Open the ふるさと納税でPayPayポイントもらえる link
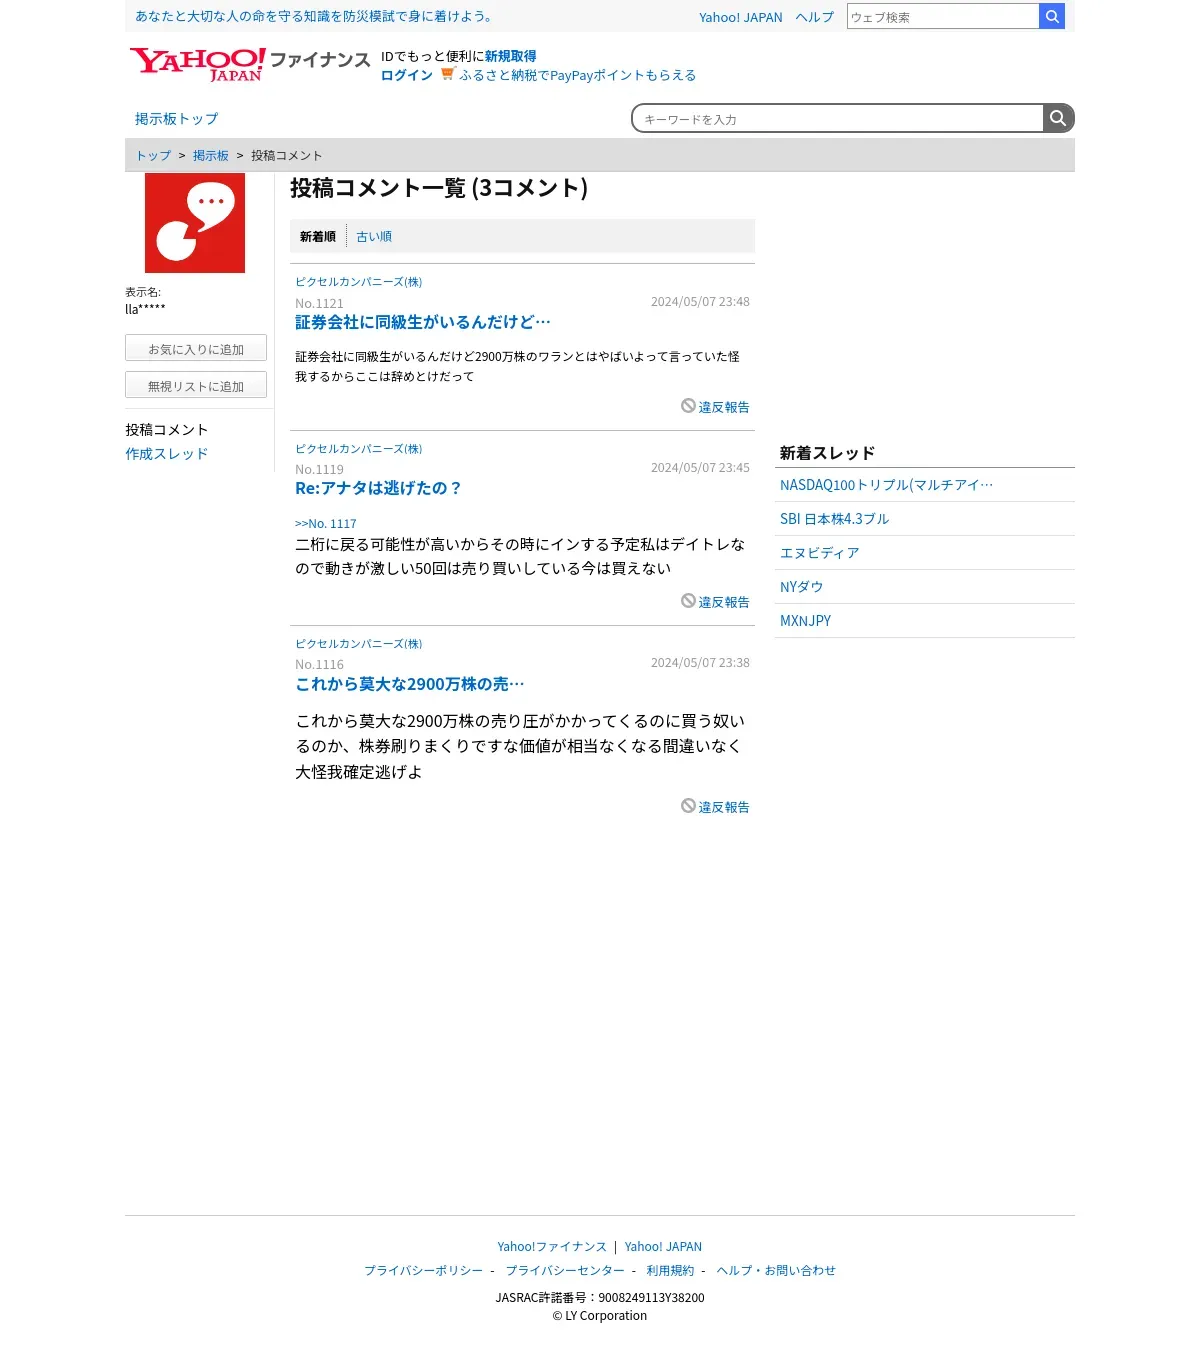1200x1348 pixels. click(577, 75)
